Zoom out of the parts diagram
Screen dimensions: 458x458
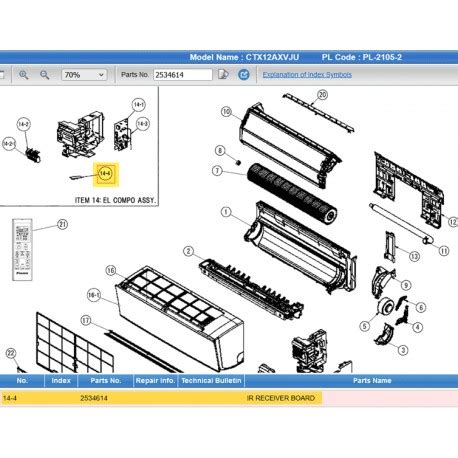44,75
